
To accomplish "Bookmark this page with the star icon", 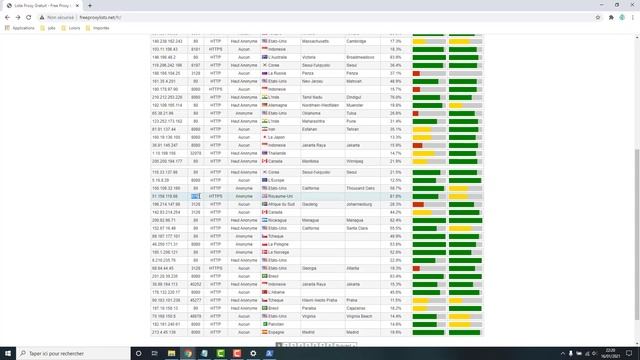I will [x=598, y=18].
